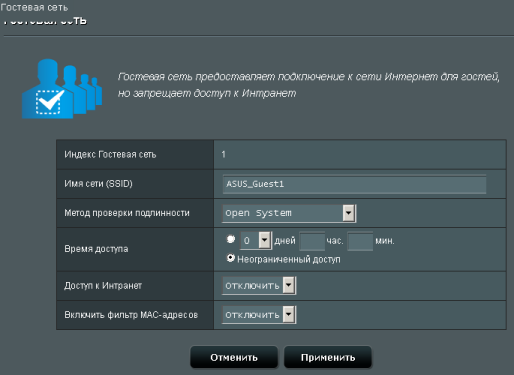Click the Имя сети (SSID) label
The width and height of the screenshot is (514, 375).
pyautogui.click(x=98, y=184)
